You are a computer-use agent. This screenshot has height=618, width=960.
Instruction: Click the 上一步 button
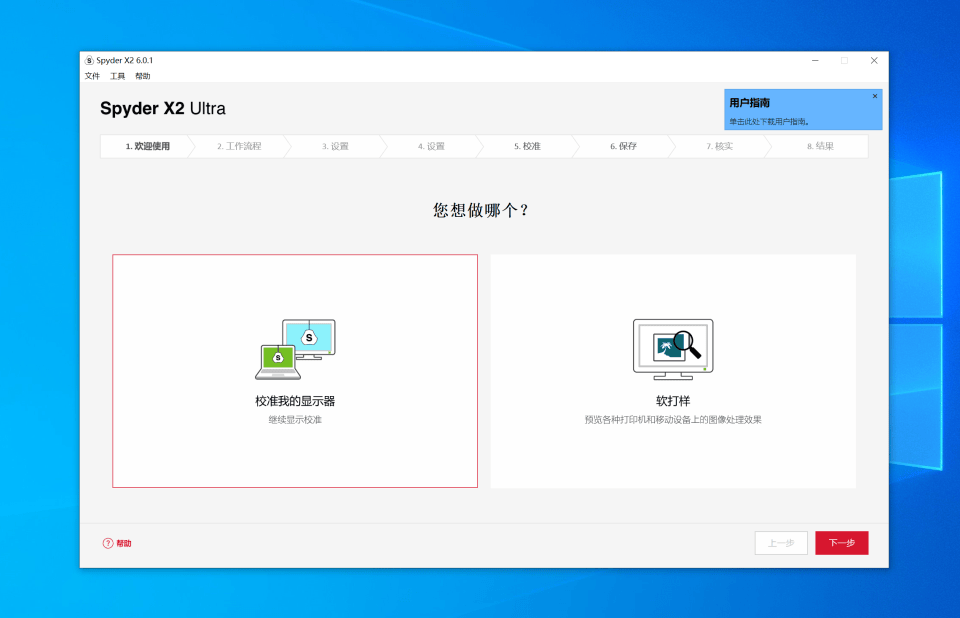click(781, 543)
